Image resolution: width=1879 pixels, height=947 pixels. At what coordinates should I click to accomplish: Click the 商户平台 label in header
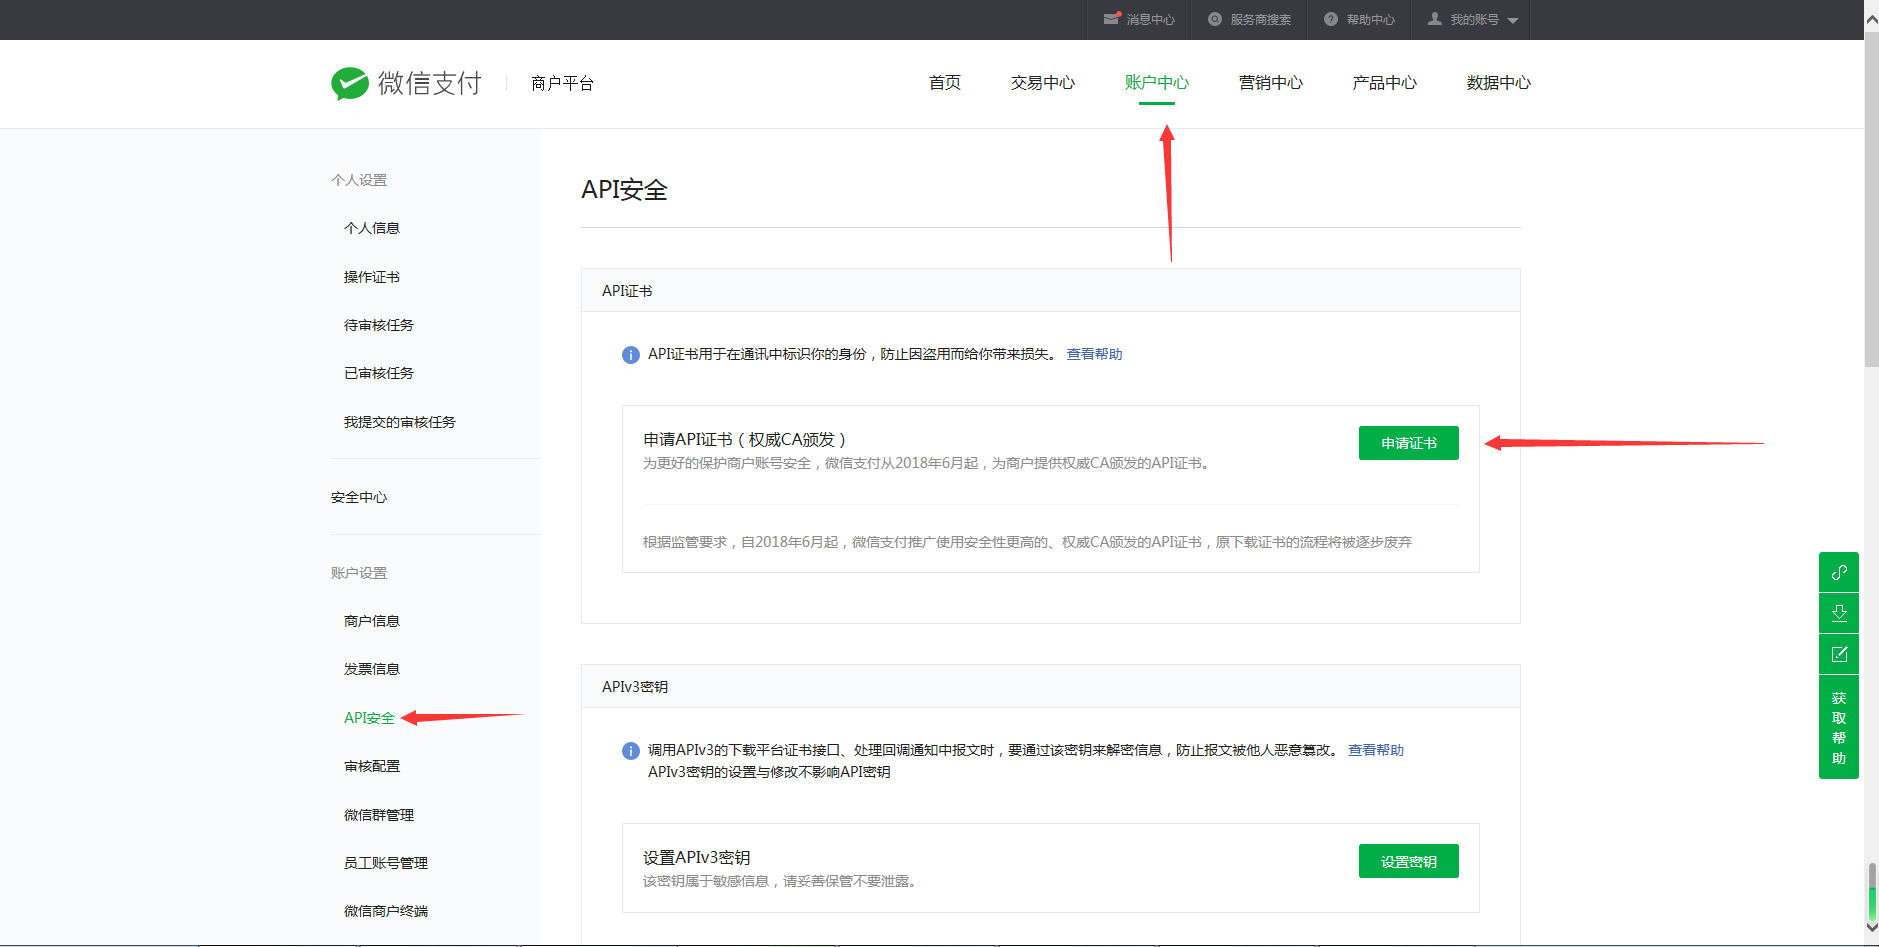[563, 83]
